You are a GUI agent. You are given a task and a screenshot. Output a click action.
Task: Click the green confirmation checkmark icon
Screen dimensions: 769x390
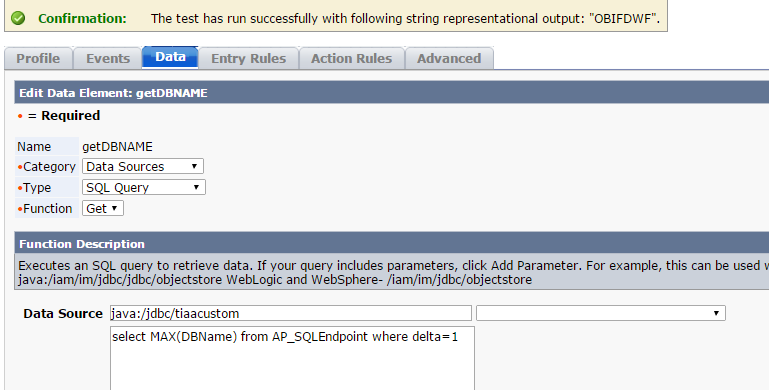point(18,18)
